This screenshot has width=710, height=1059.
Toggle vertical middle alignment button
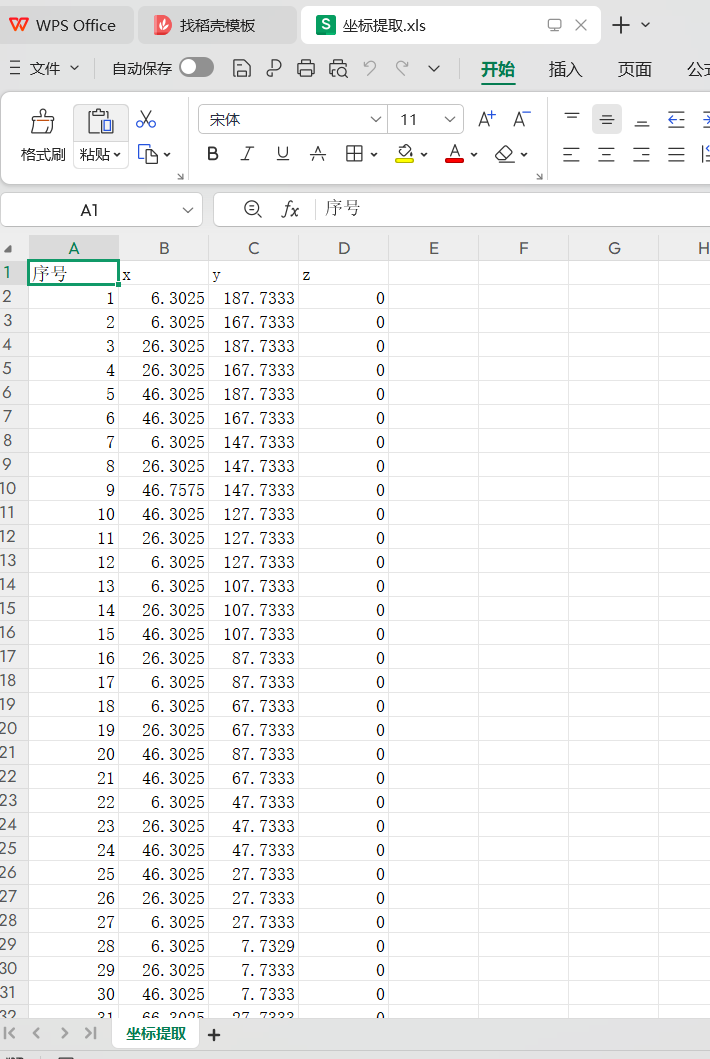tap(606, 119)
